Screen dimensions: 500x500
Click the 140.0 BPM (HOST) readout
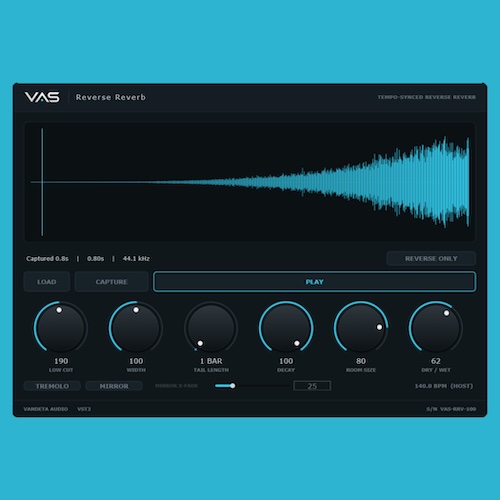(x=444, y=386)
